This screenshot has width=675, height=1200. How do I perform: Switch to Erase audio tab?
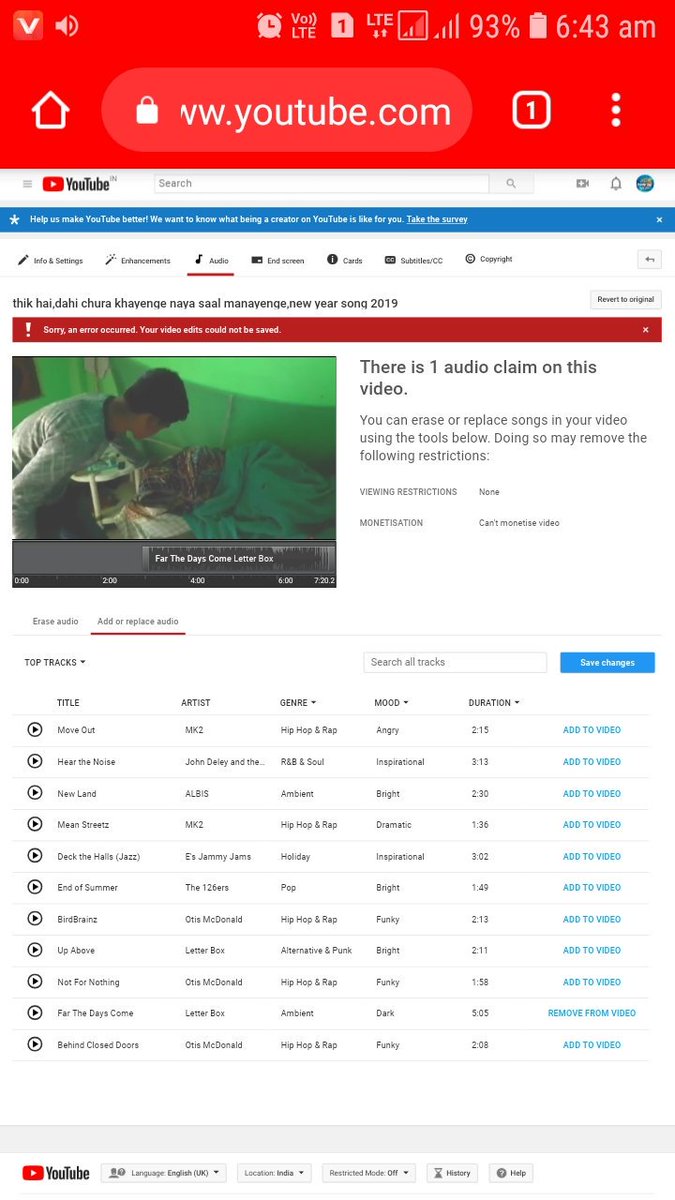(x=55, y=621)
